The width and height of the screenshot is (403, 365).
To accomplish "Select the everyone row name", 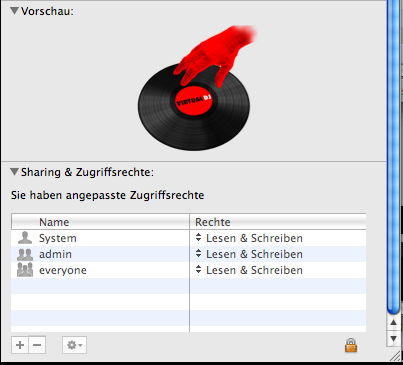I will pos(63,270).
